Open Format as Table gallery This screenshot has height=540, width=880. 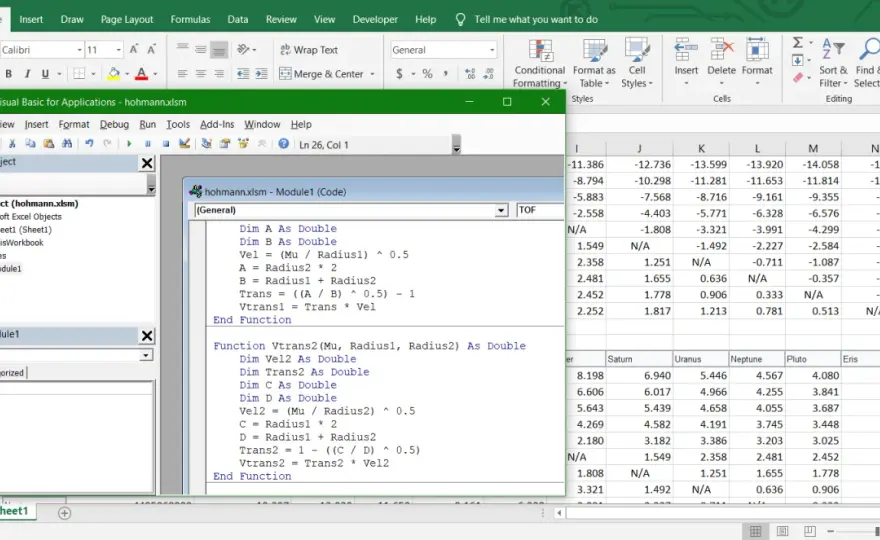coord(594,63)
